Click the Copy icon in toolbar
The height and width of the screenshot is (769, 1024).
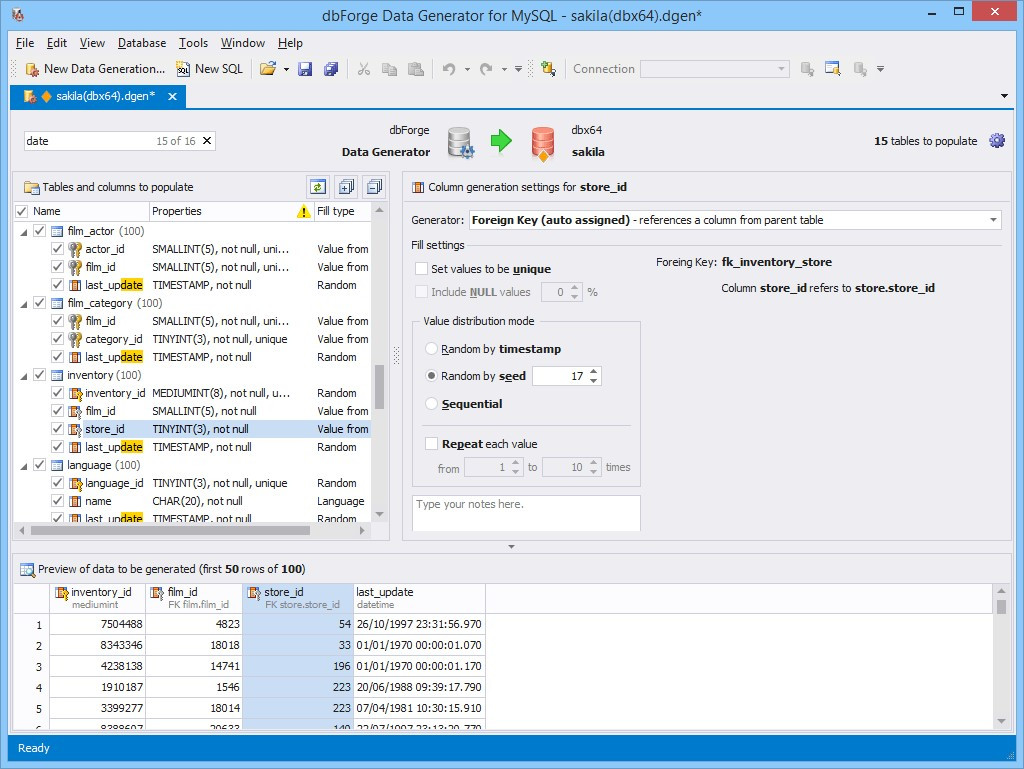pyautogui.click(x=389, y=69)
